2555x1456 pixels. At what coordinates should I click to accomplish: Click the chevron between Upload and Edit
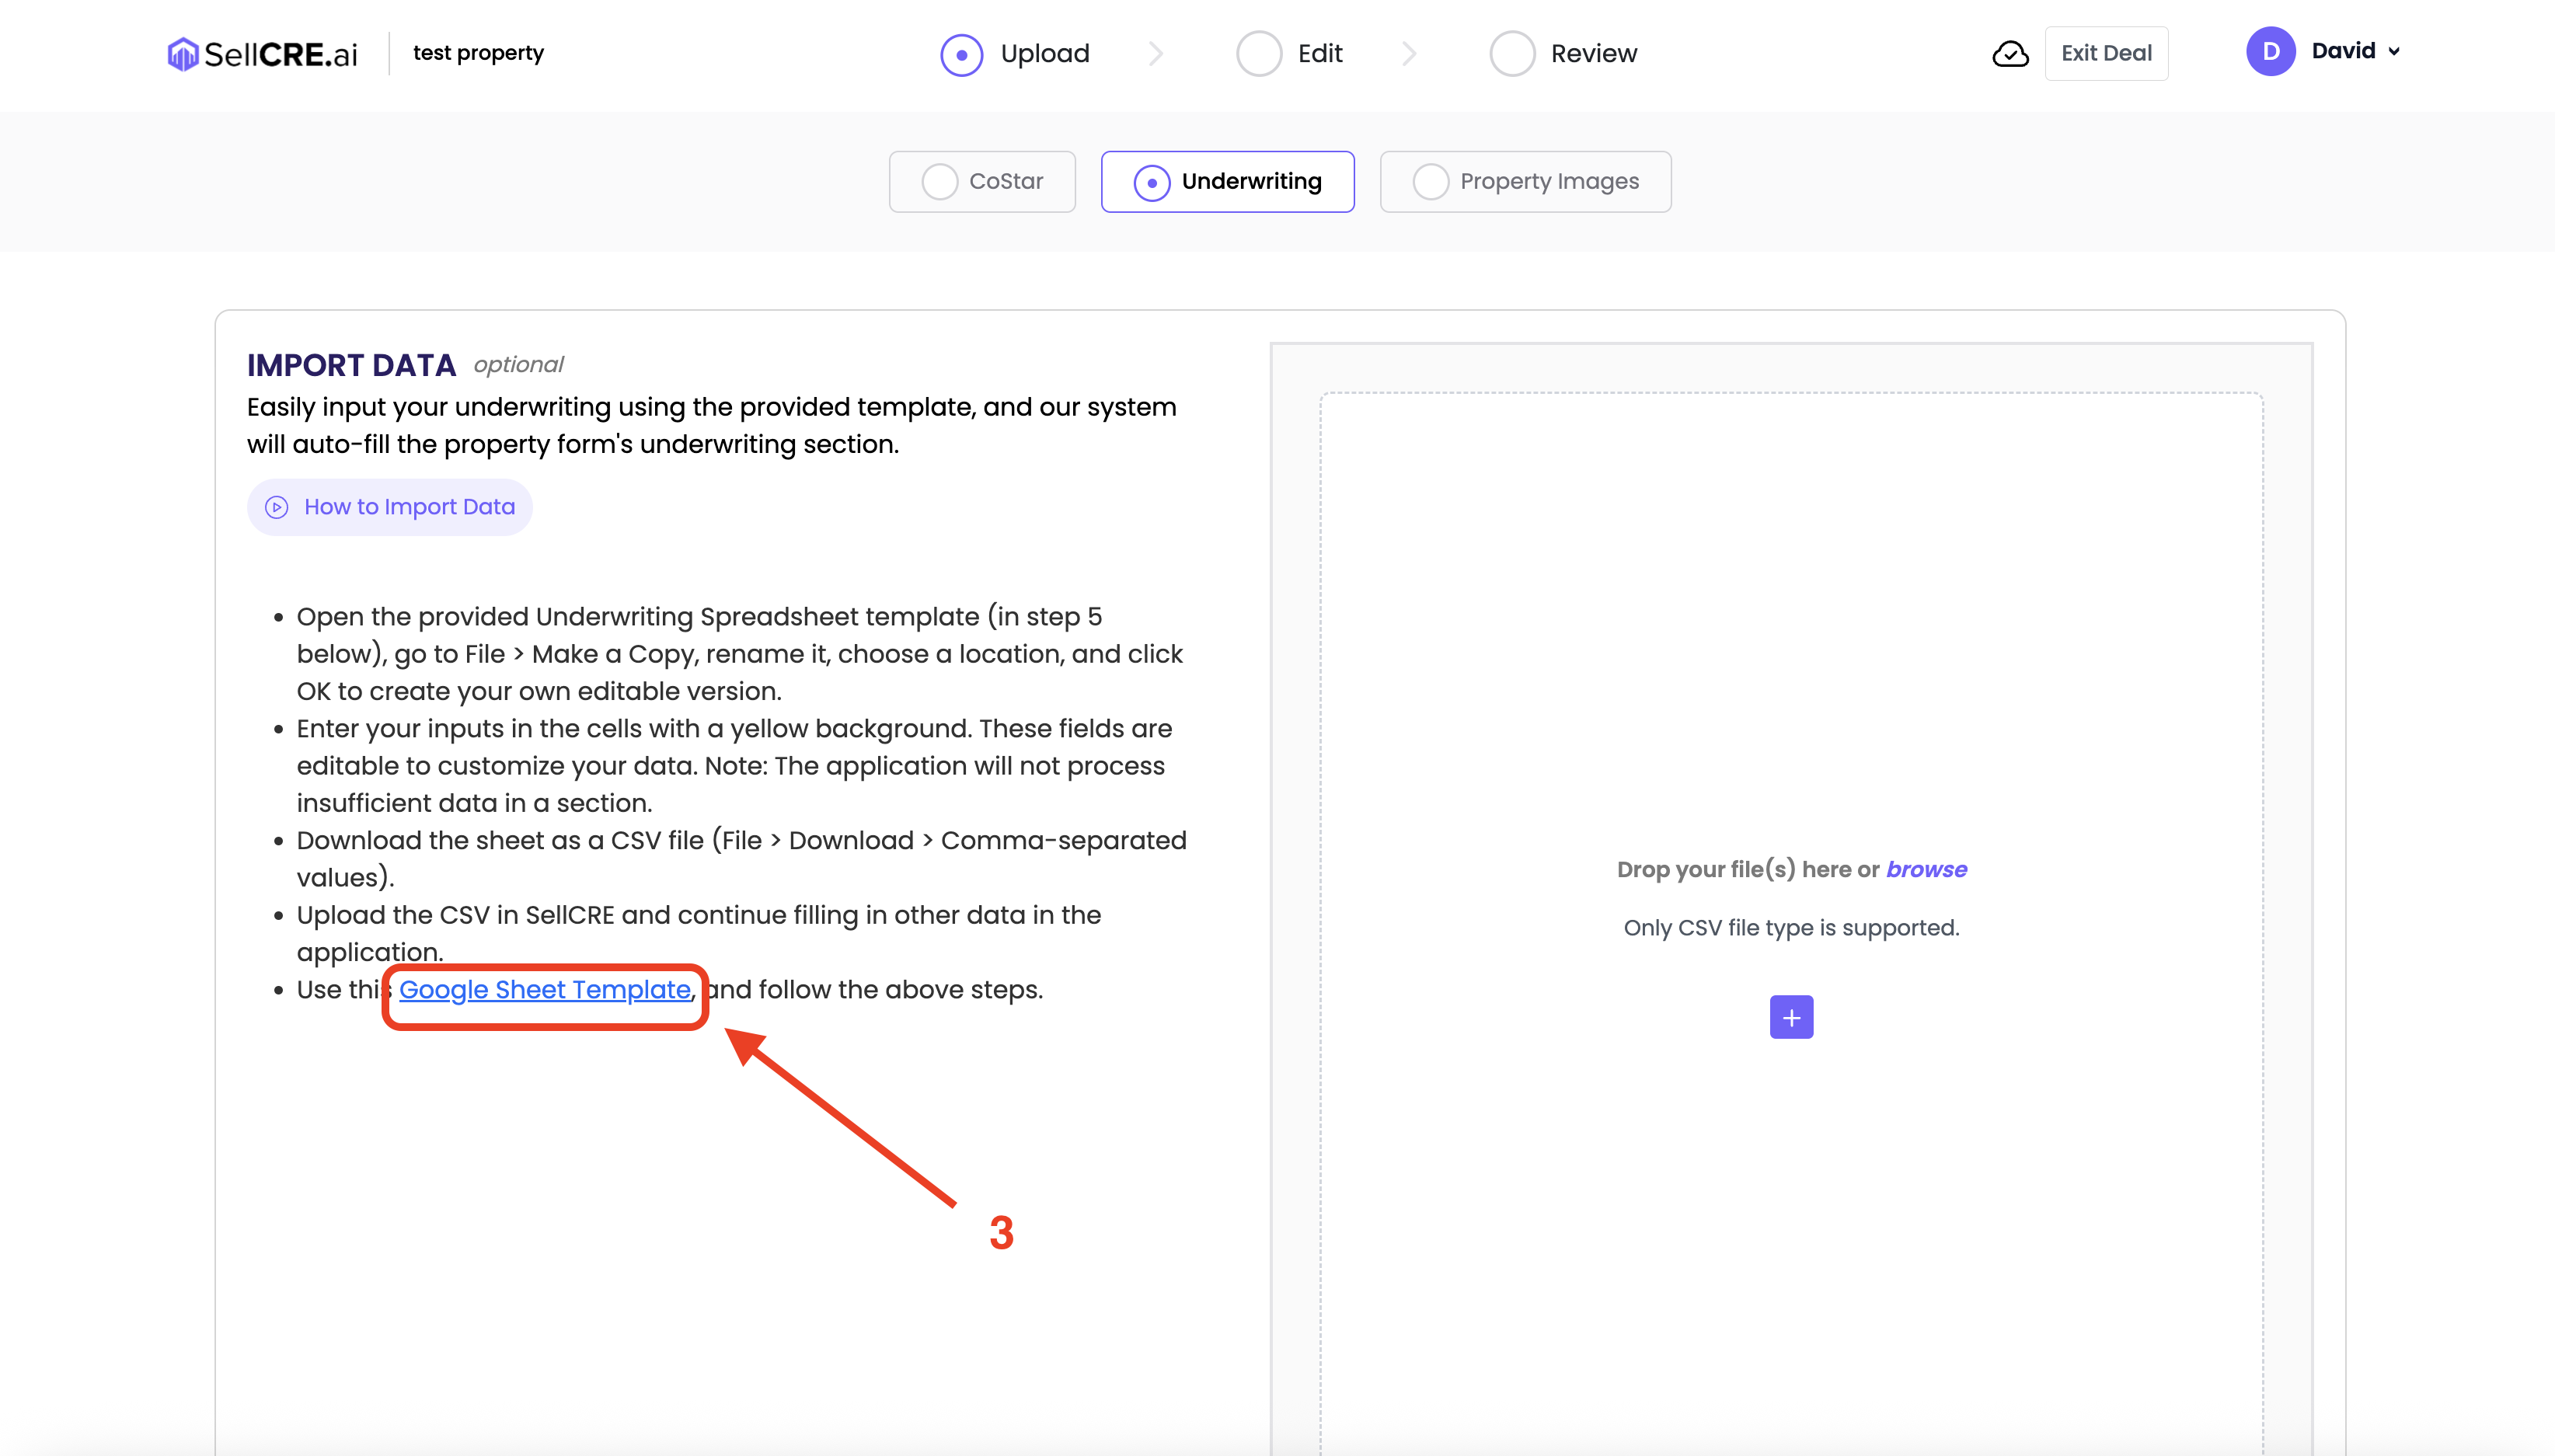1156,54
